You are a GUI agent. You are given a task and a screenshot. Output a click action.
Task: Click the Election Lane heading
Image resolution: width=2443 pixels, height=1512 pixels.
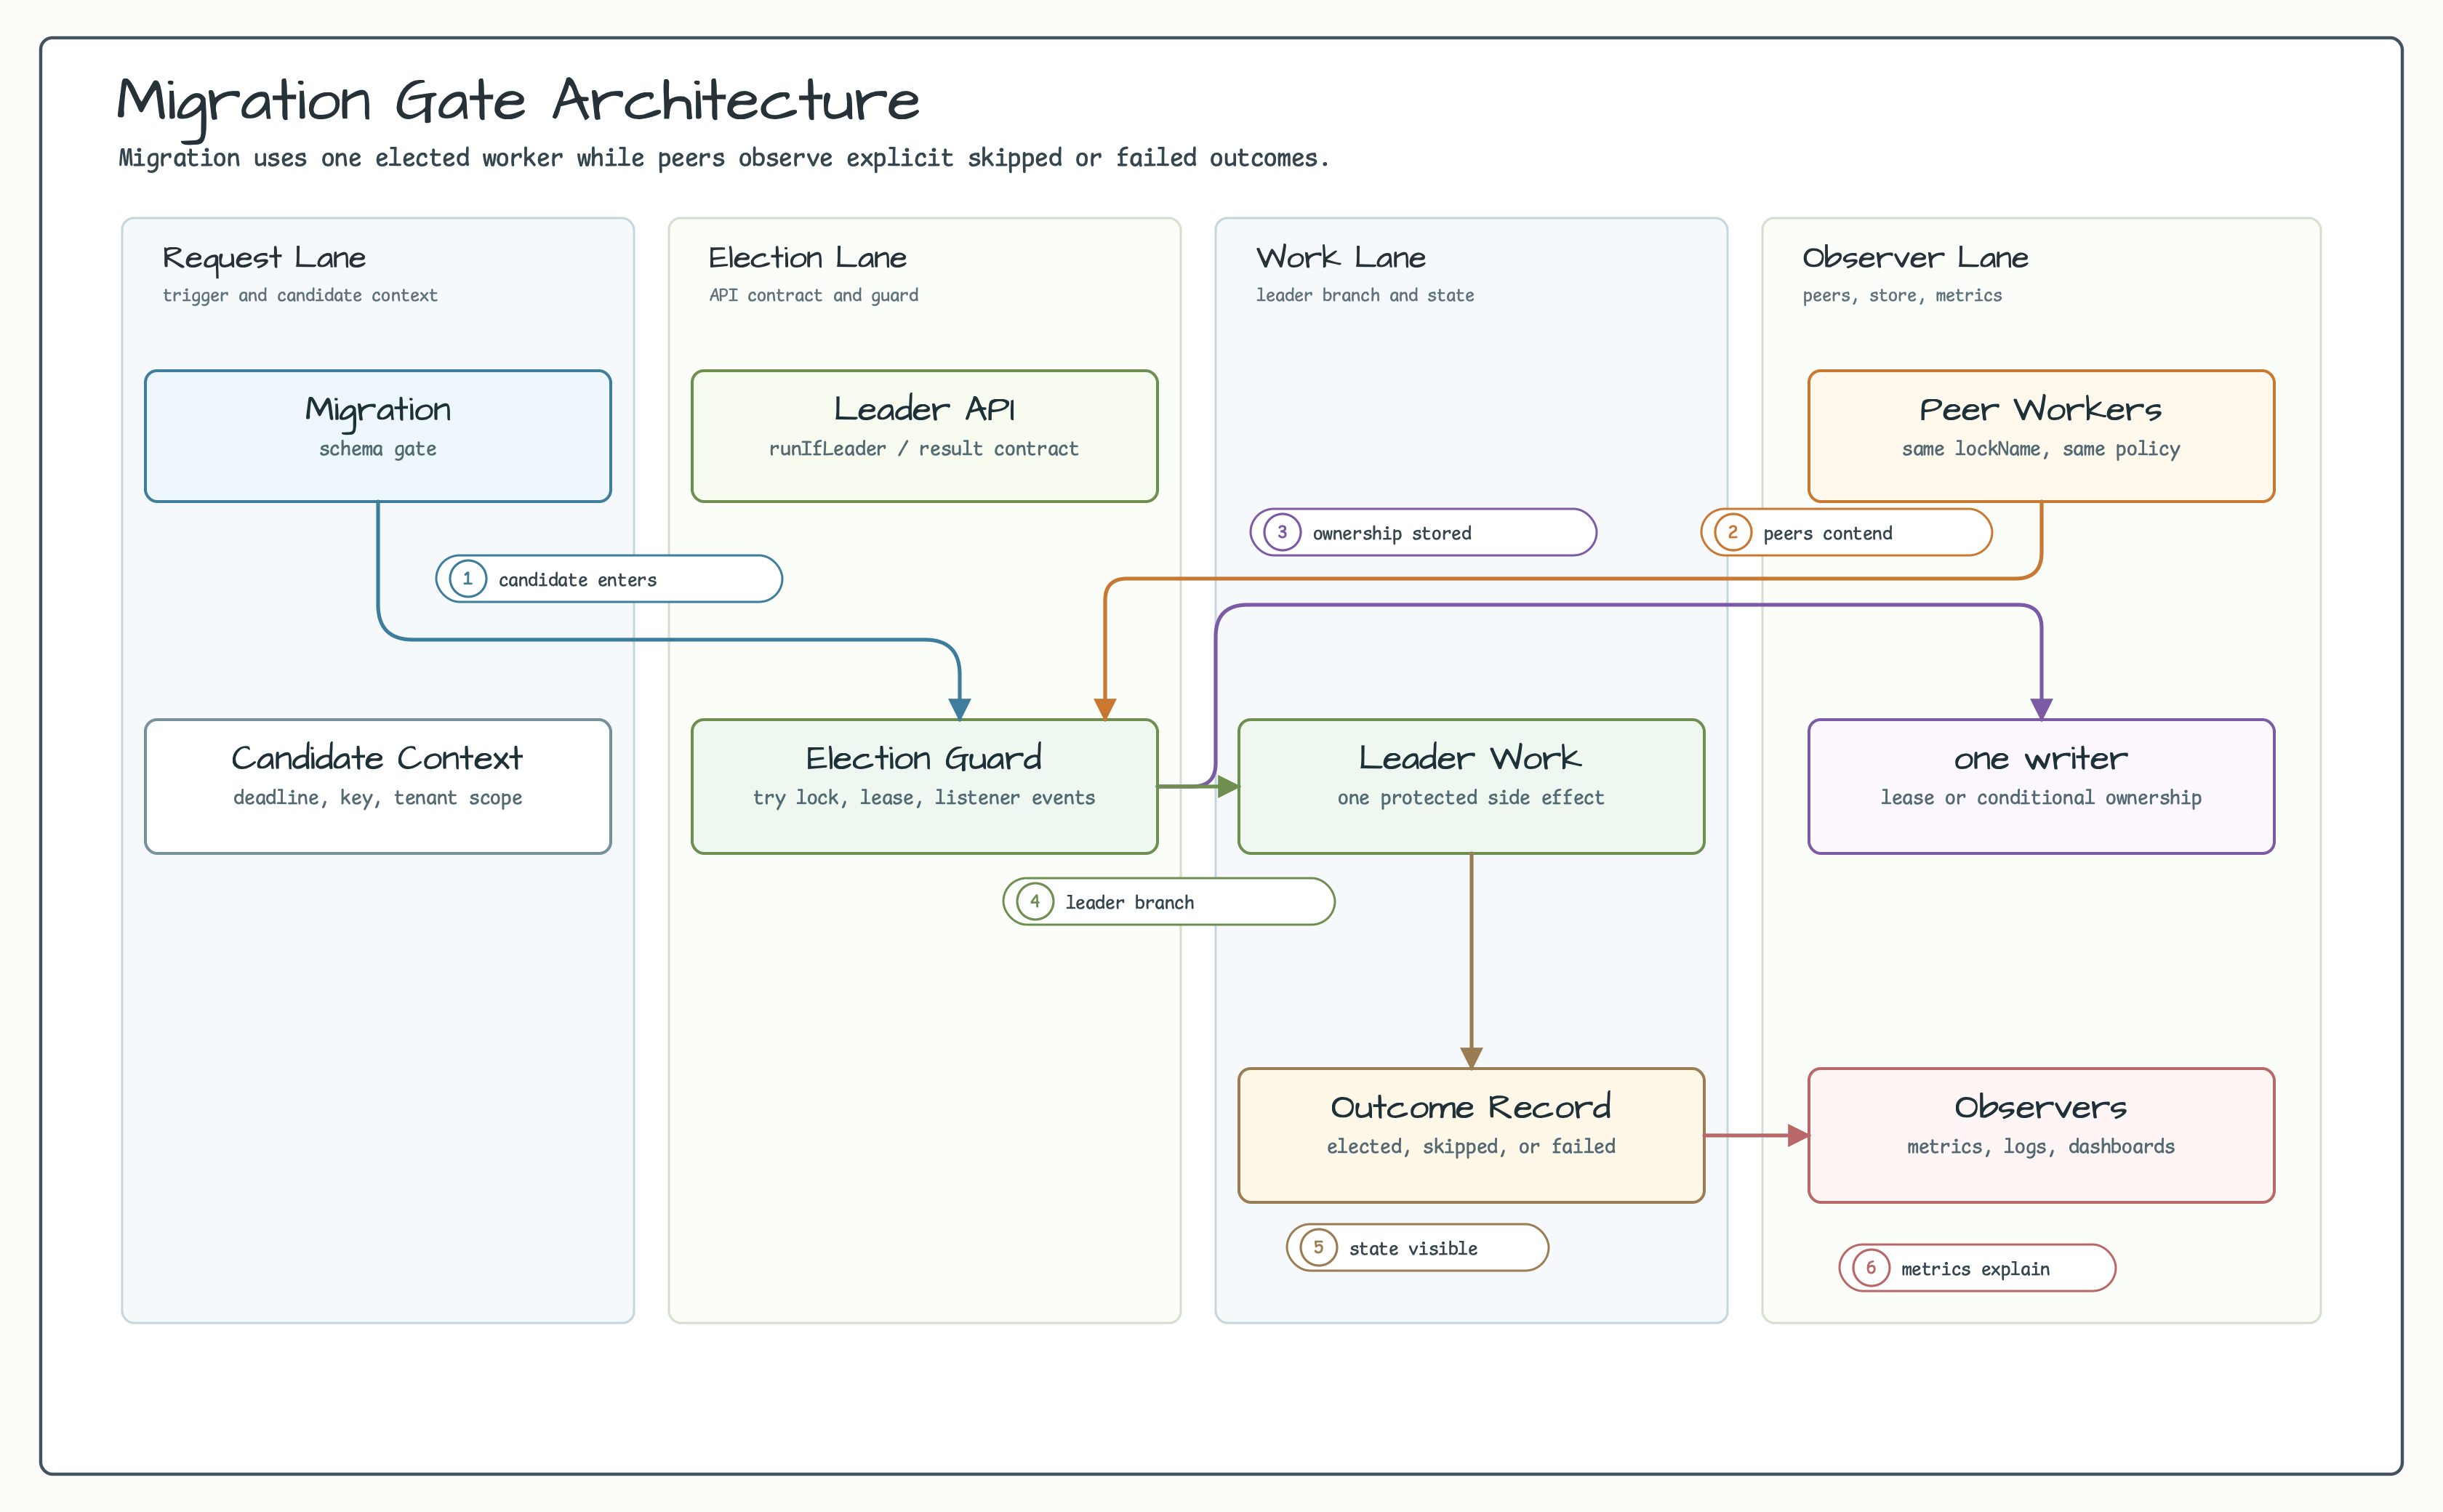[x=807, y=258]
